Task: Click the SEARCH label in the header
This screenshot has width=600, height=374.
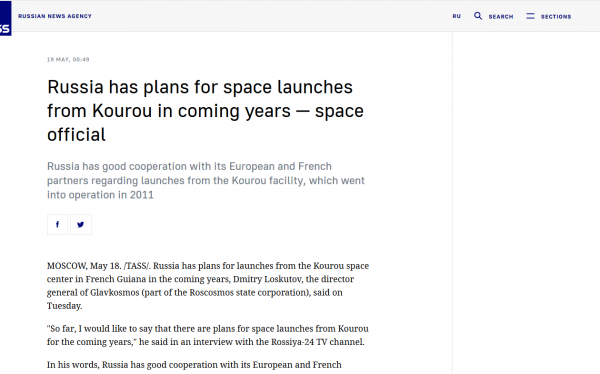Action: [501, 16]
